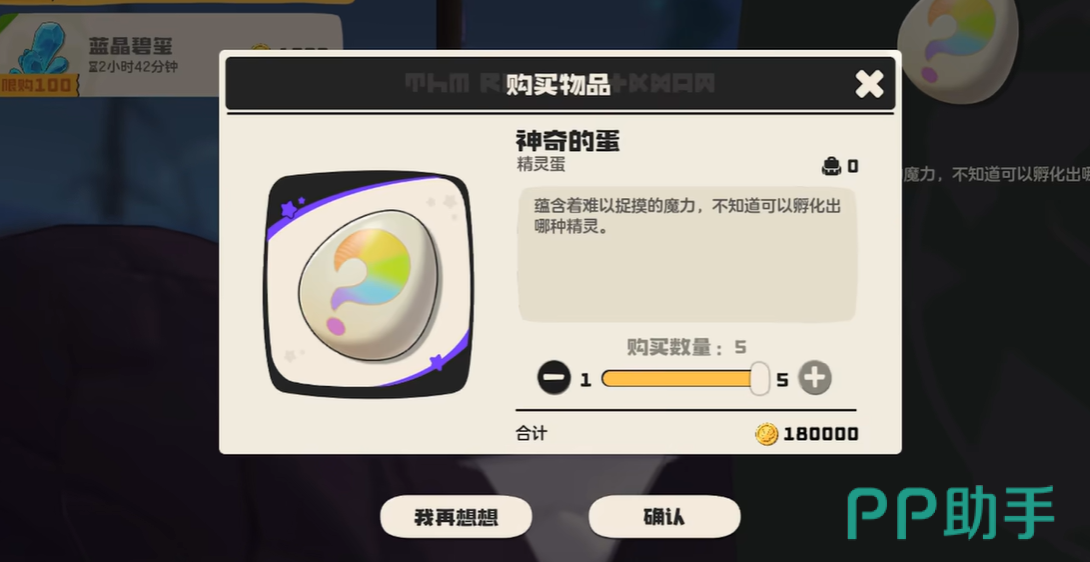Click the backpack inventory count icon
This screenshot has height=562, width=1090.
point(831,166)
